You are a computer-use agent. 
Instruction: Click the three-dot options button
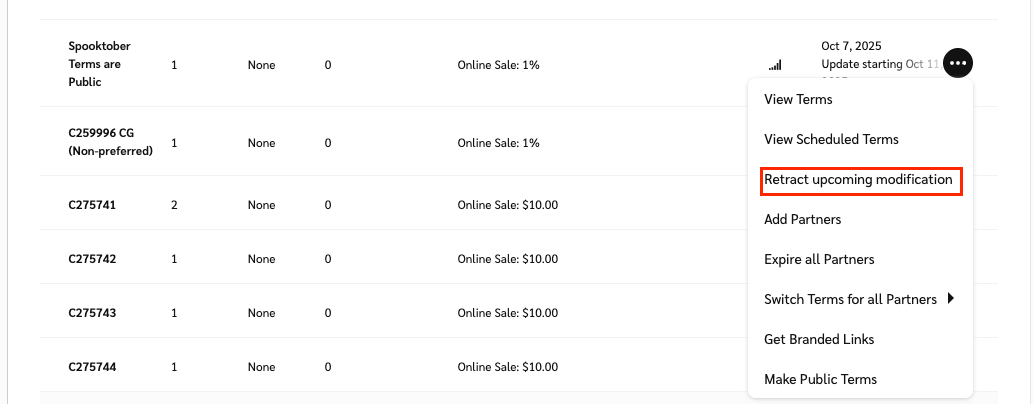(x=958, y=63)
